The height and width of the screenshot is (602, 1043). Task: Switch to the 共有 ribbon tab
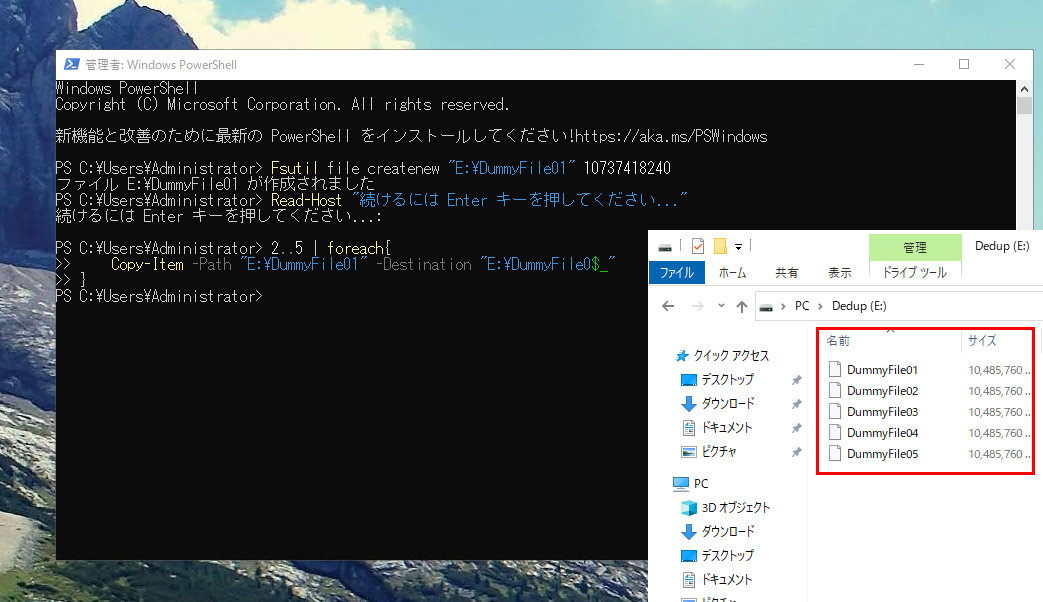(786, 273)
